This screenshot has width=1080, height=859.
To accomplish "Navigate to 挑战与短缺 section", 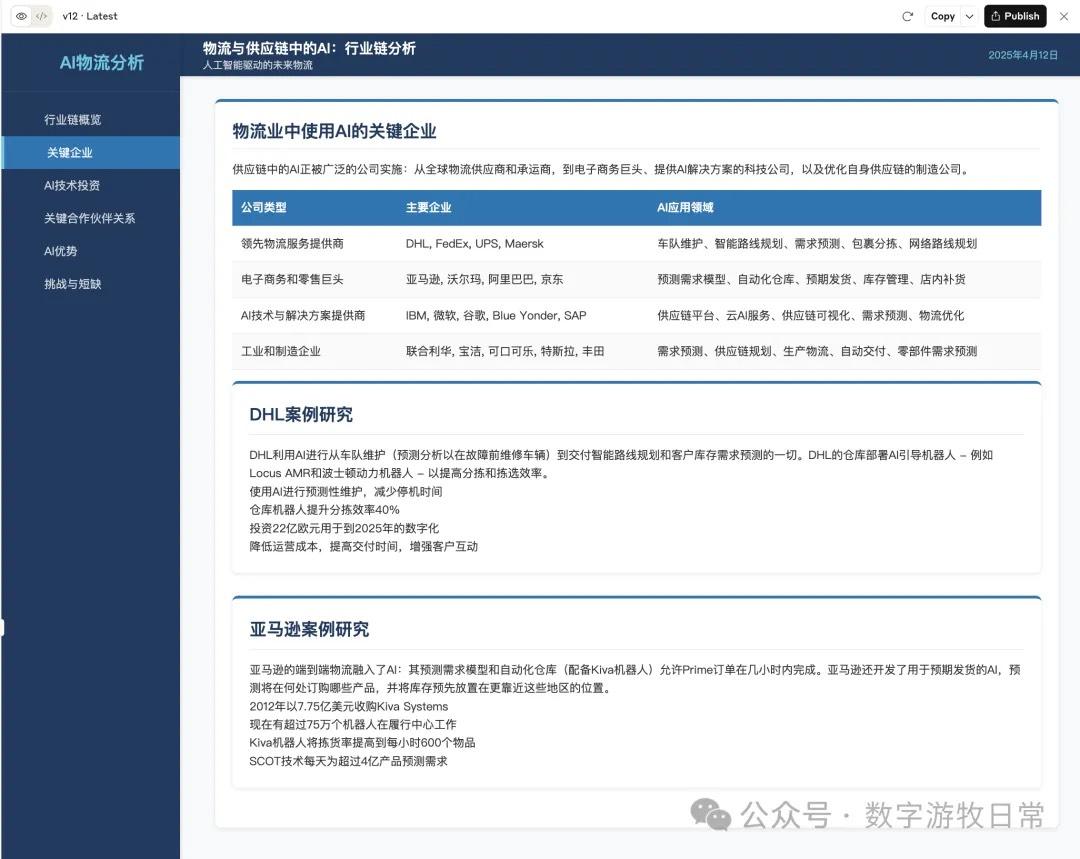I will tap(72, 284).
